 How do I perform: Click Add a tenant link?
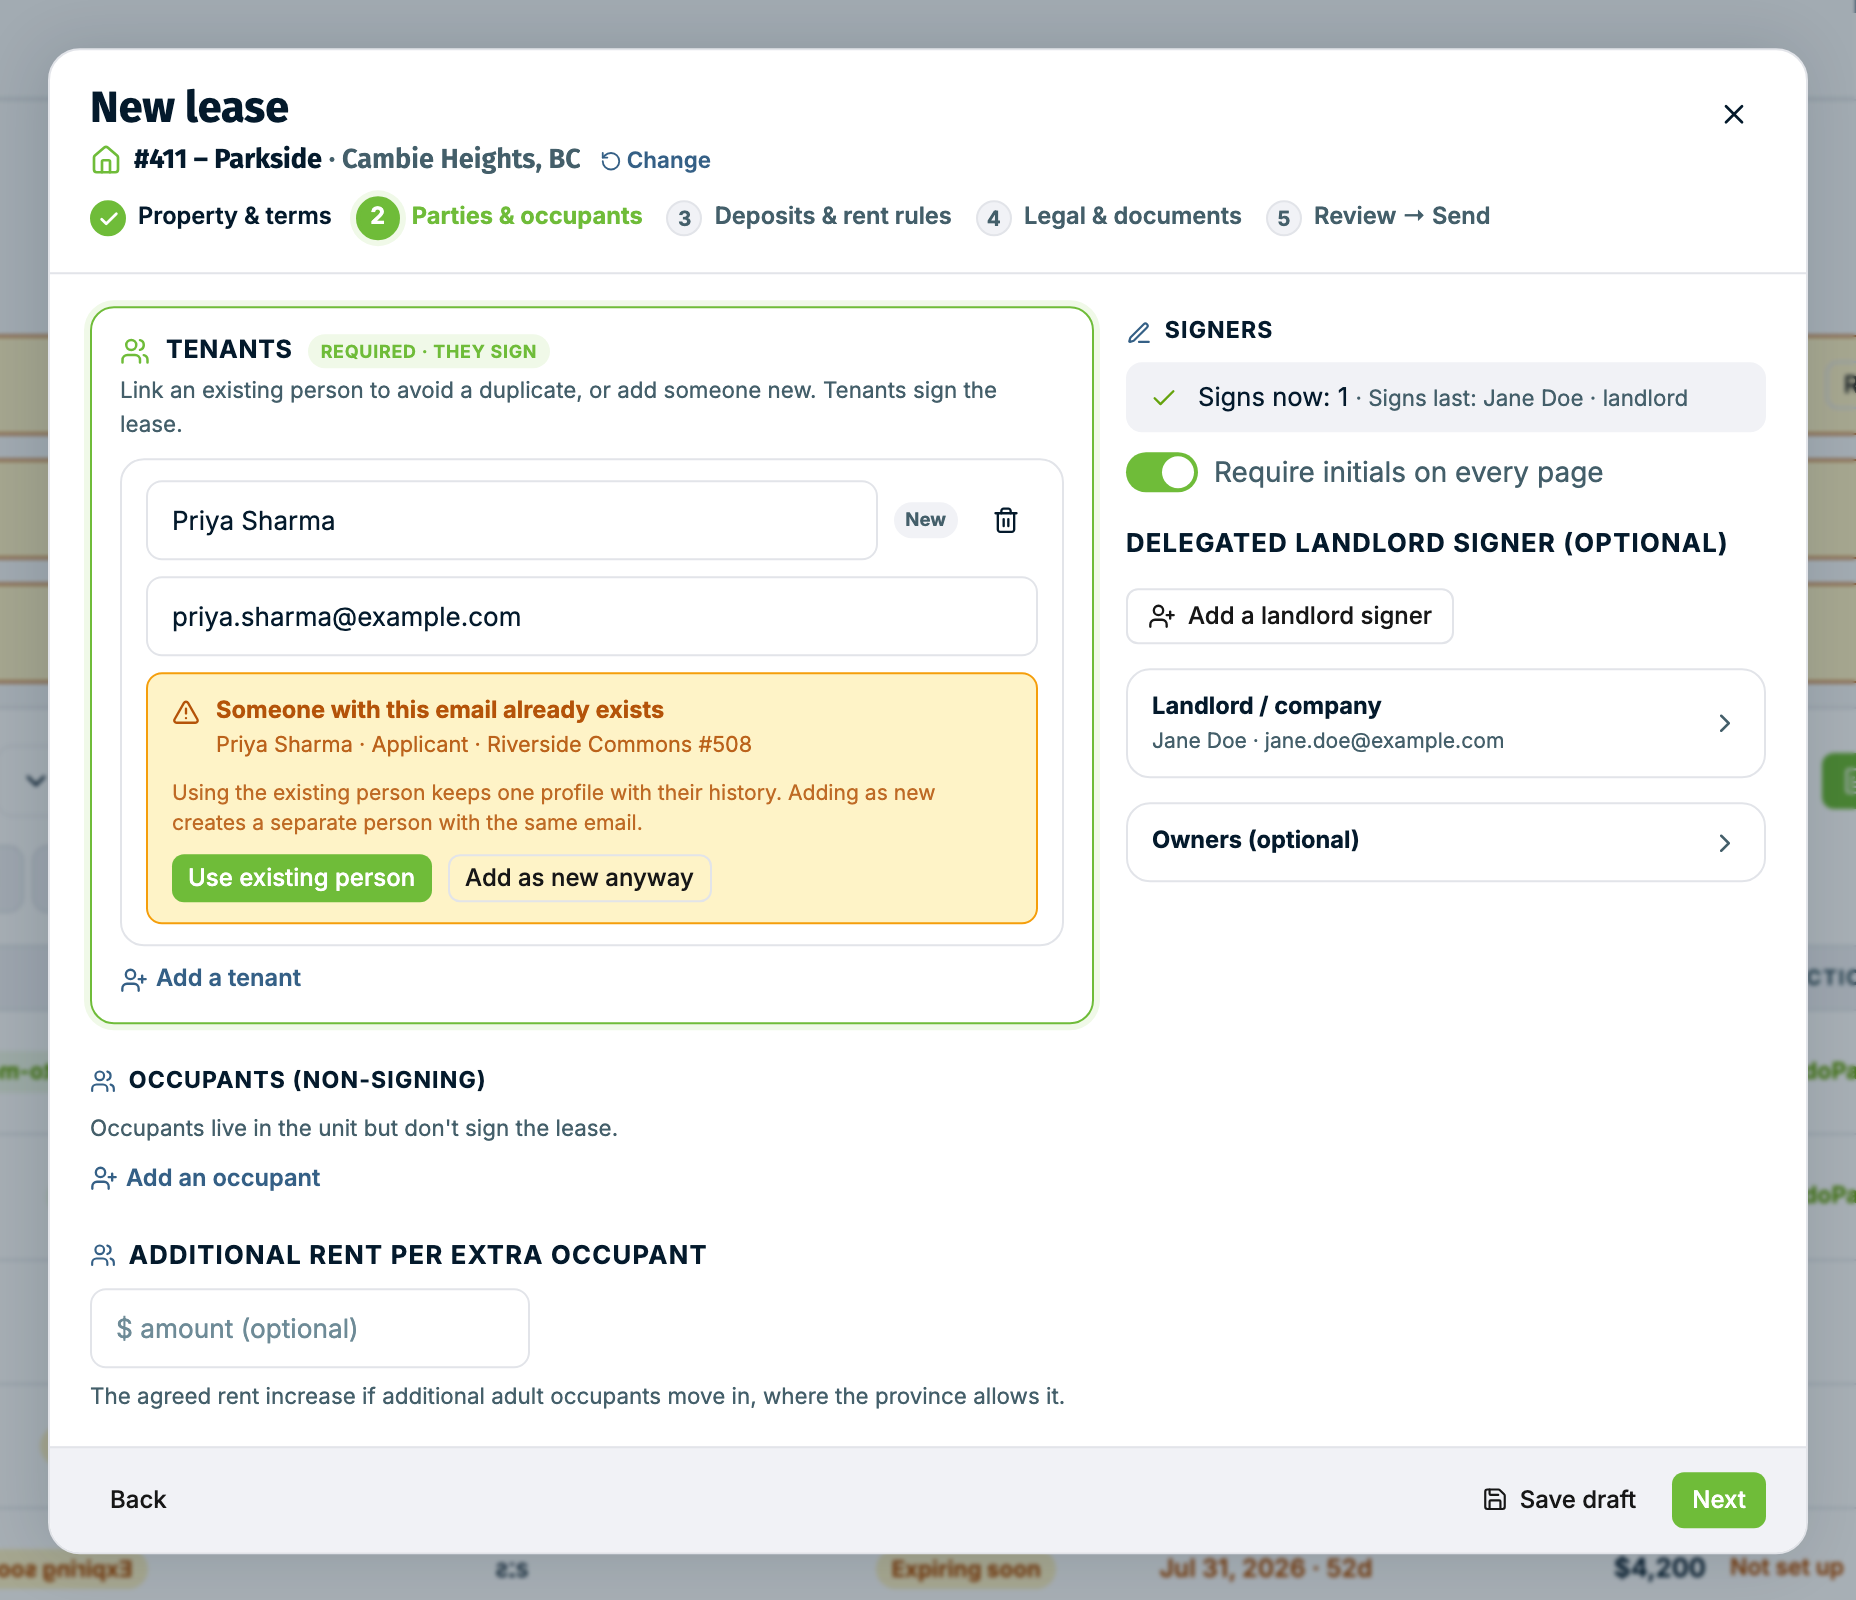pyautogui.click(x=211, y=978)
